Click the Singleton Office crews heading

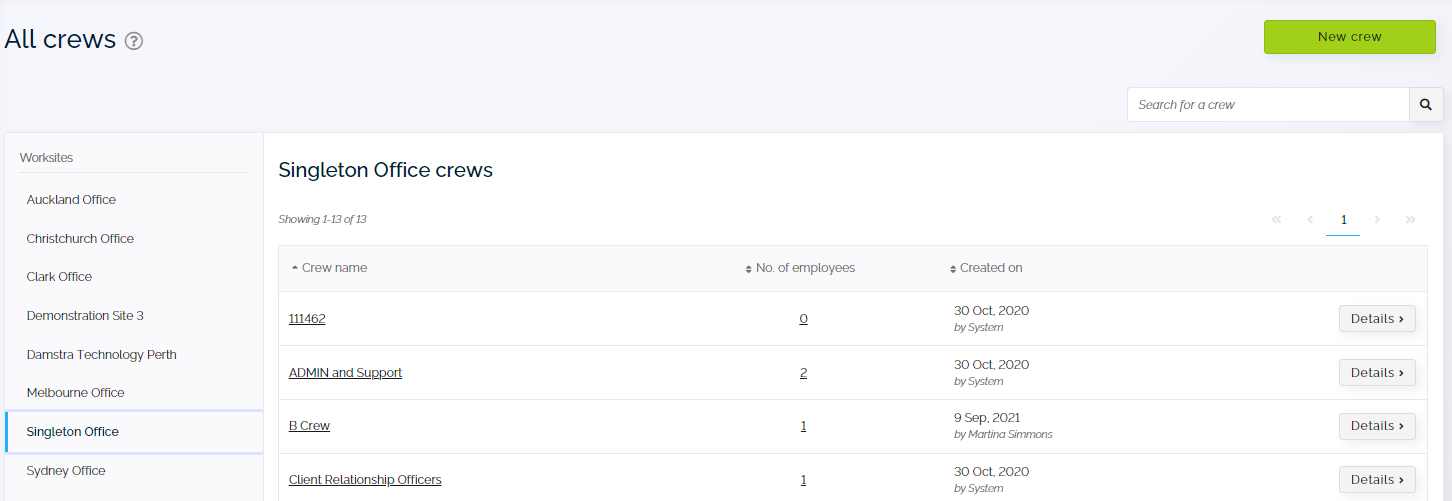[x=385, y=170]
